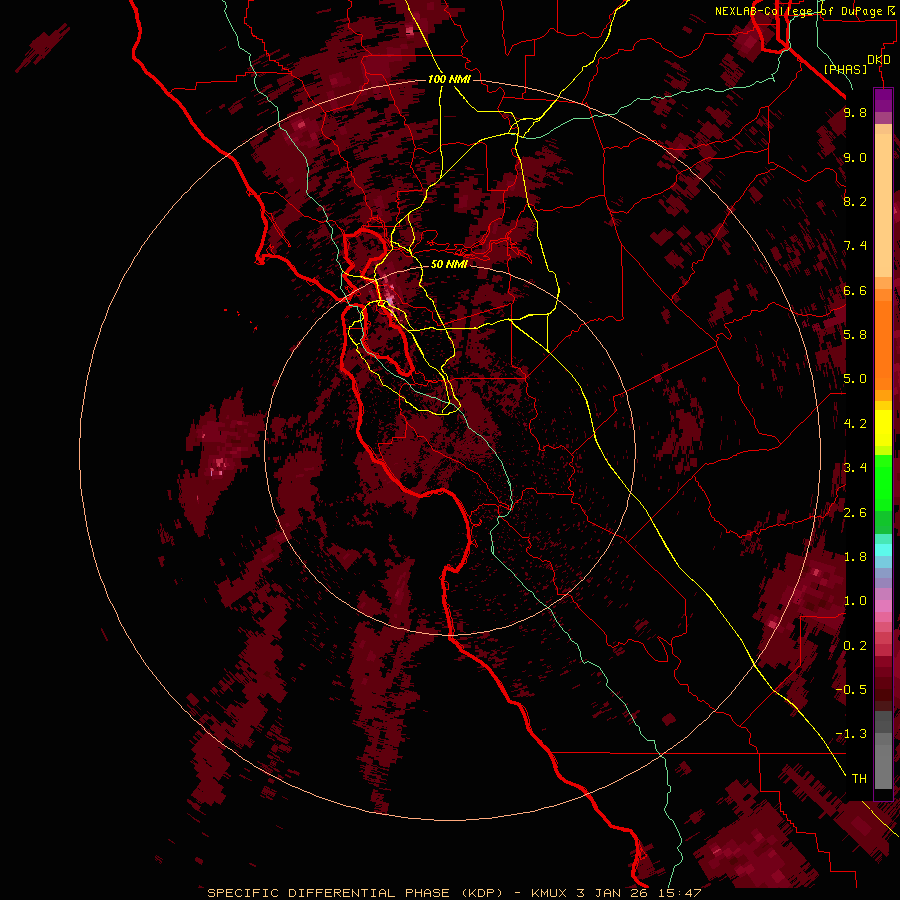The width and height of the screenshot is (900, 900).
Task: Click the 4.2 value on the color scale
Action: 855,424
